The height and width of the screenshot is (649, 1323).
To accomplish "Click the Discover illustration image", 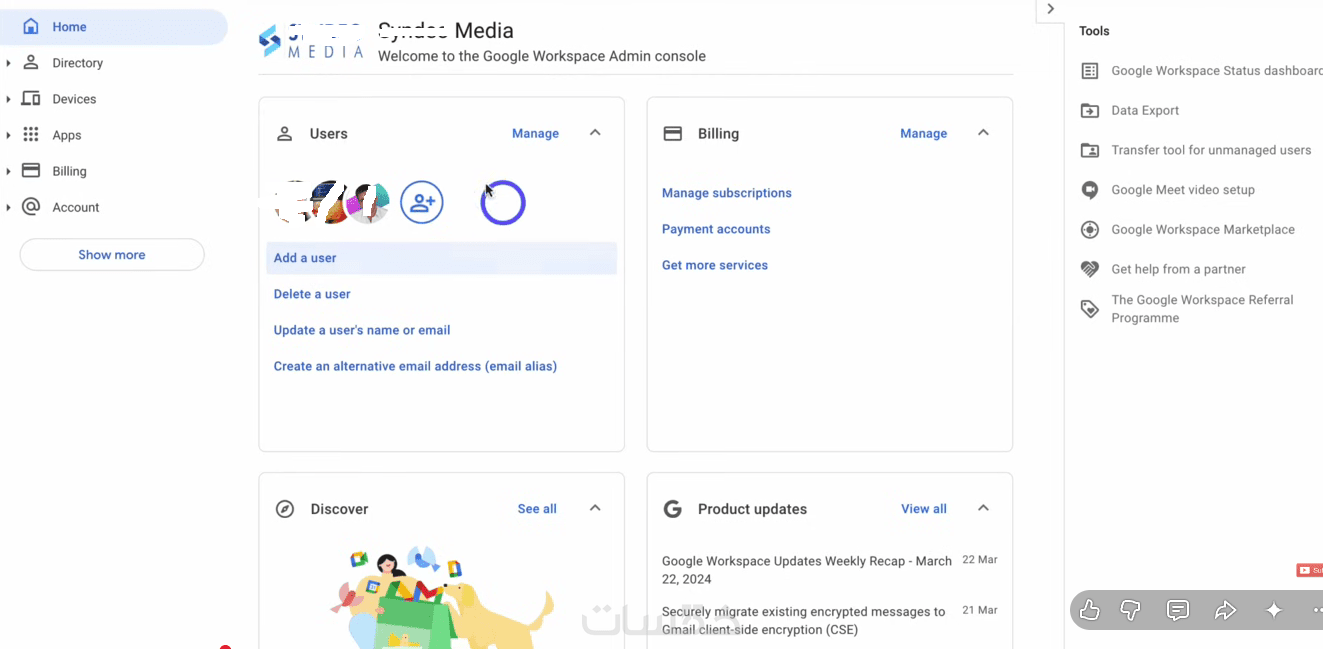I will point(441,597).
